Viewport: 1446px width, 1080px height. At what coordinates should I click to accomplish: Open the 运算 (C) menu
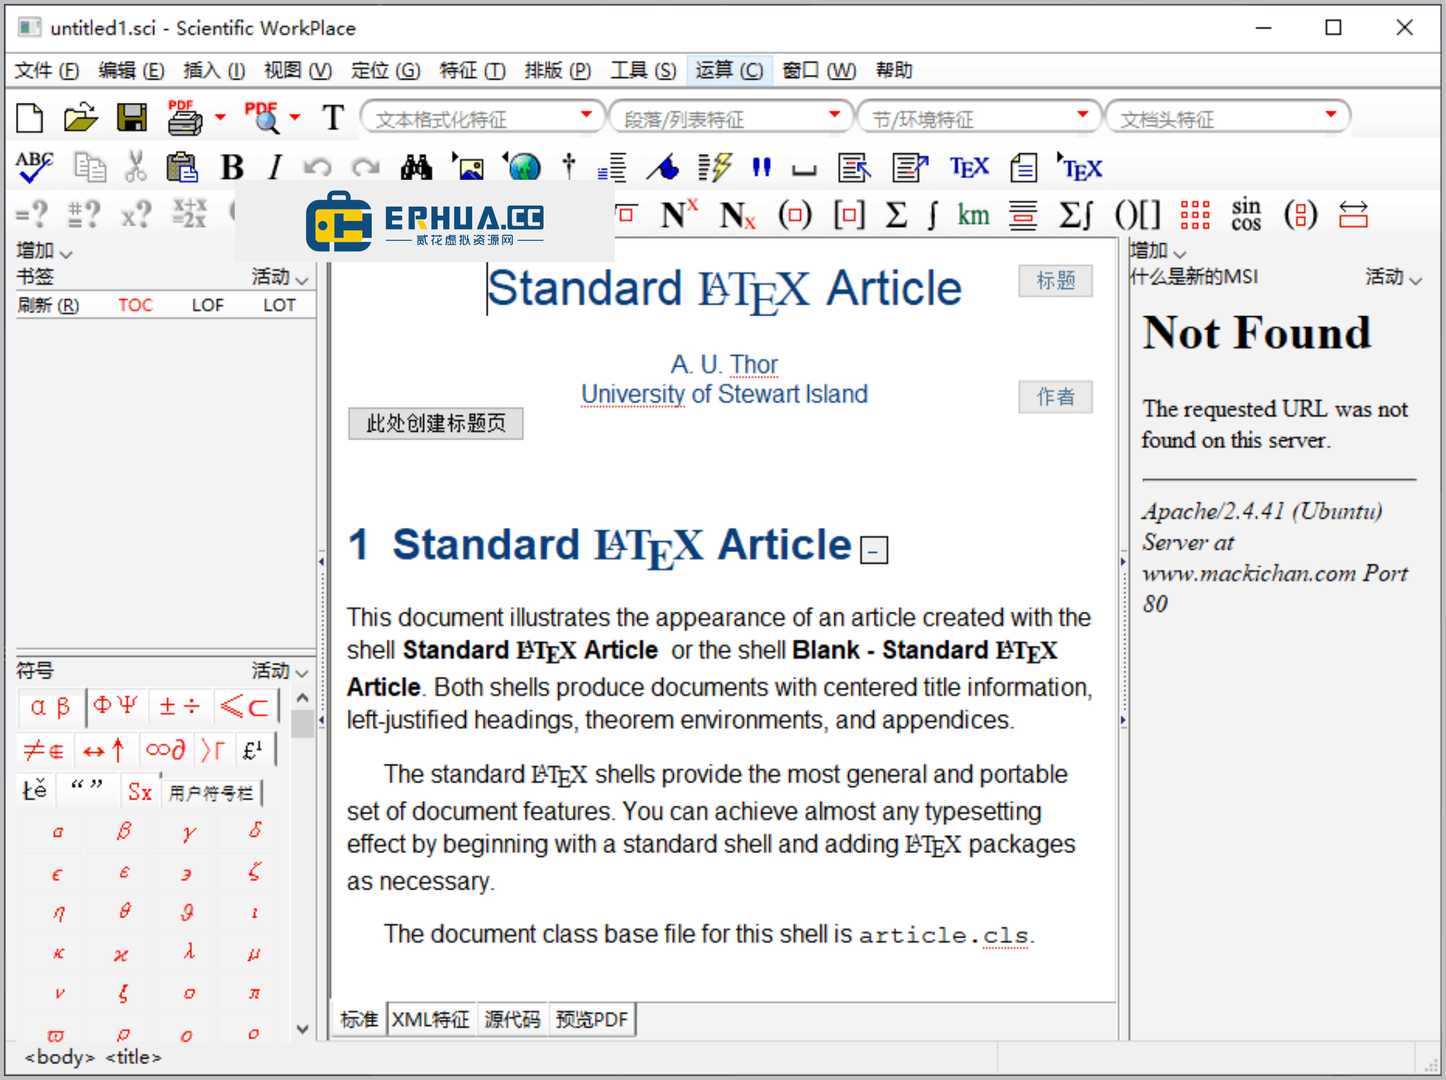pyautogui.click(x=729, y=70)
